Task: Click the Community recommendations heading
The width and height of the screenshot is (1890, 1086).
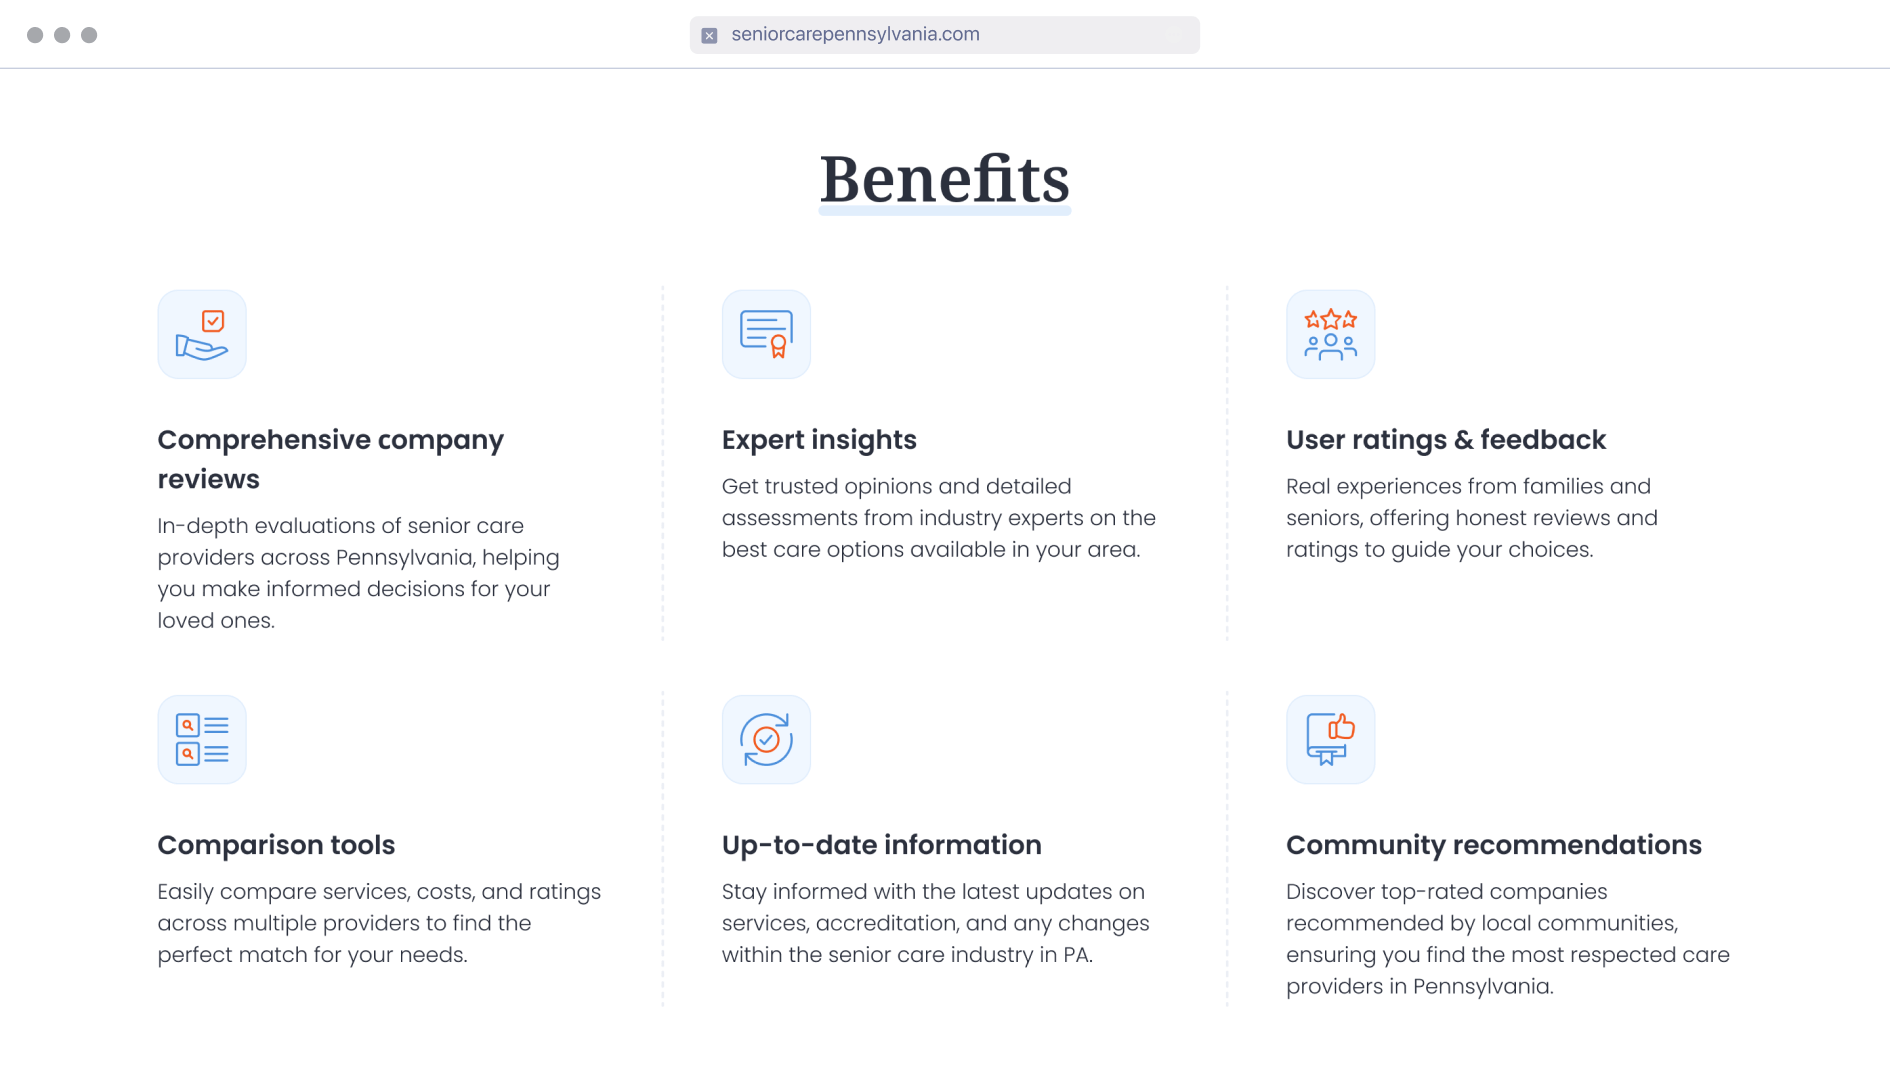Action: click(x=1493, y=845)
